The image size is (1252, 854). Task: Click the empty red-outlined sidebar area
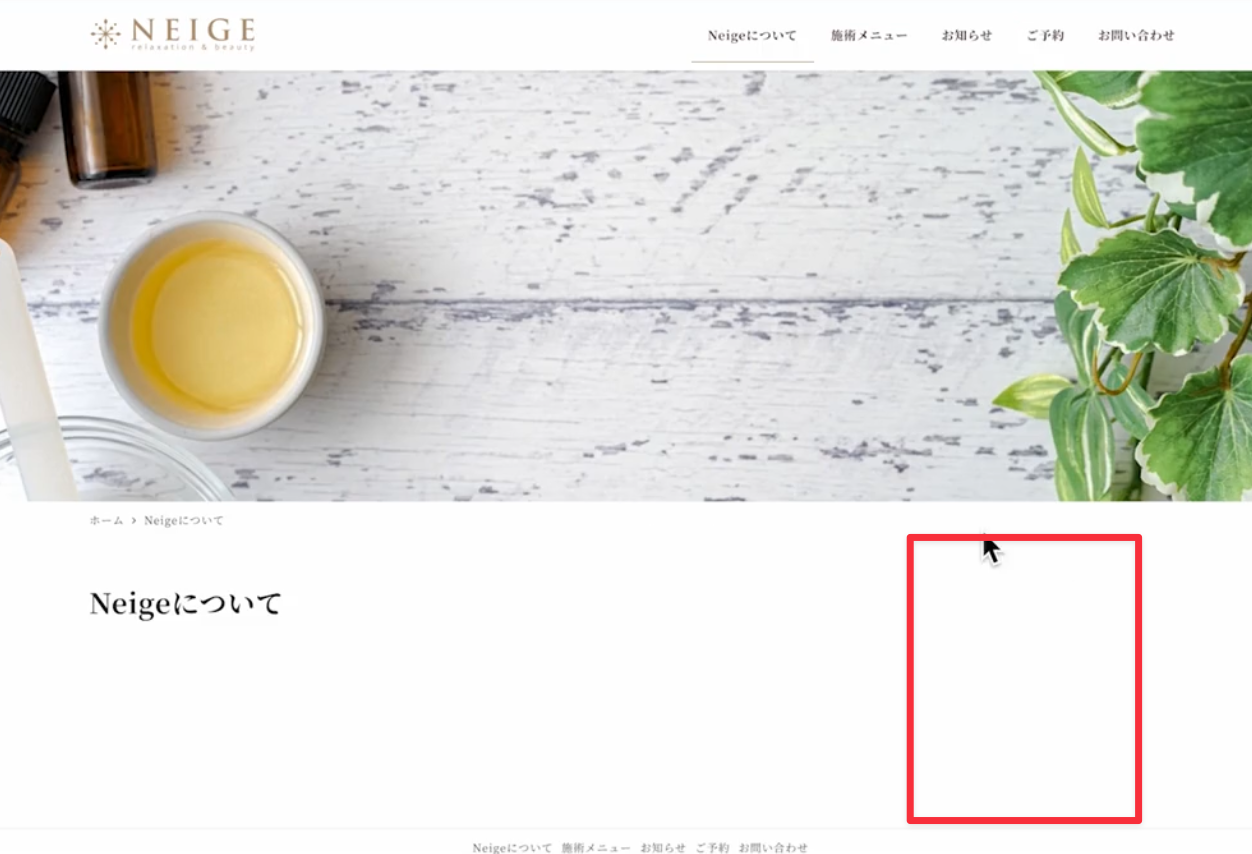[1024, 679]
